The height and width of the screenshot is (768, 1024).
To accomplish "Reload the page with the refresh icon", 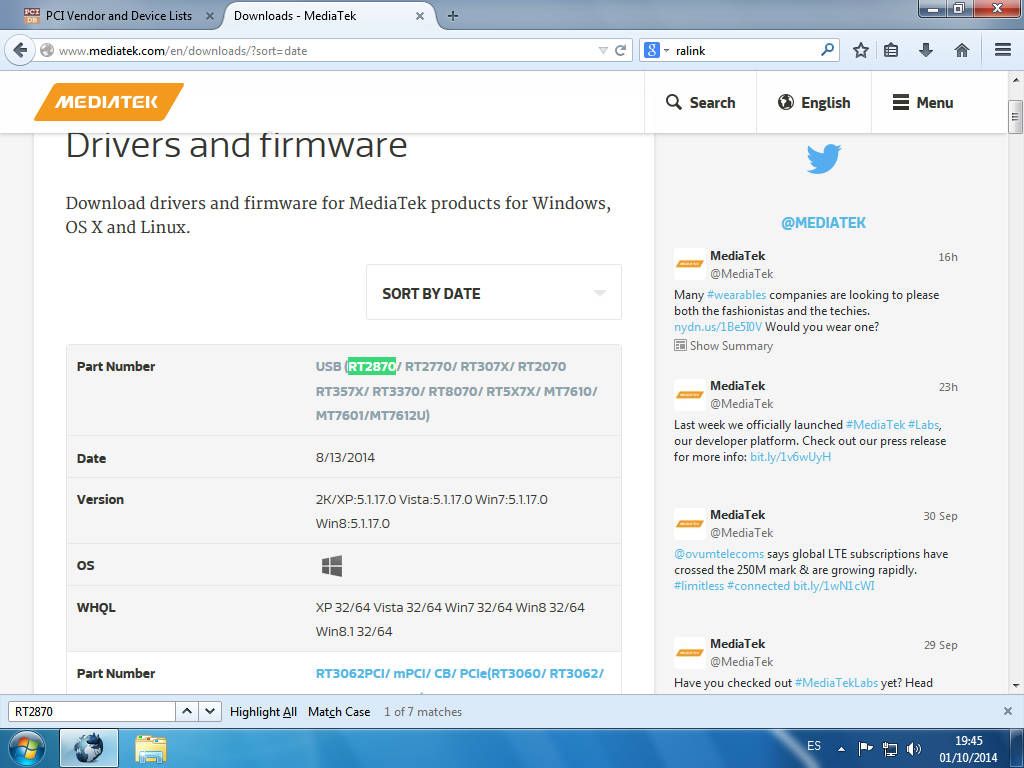I will coord(621,50).
